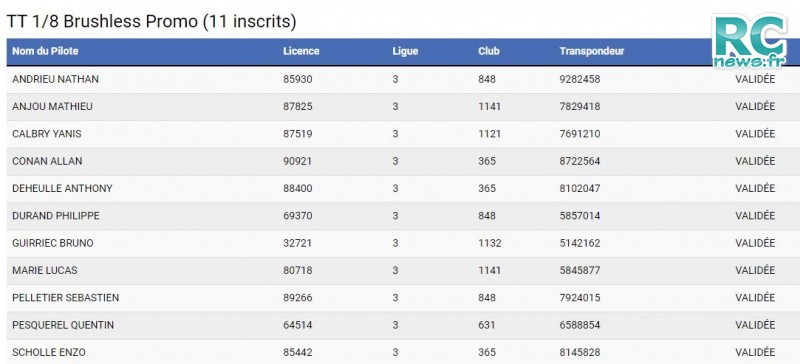Sort by Nom du Pilote column header

[45, 51]
